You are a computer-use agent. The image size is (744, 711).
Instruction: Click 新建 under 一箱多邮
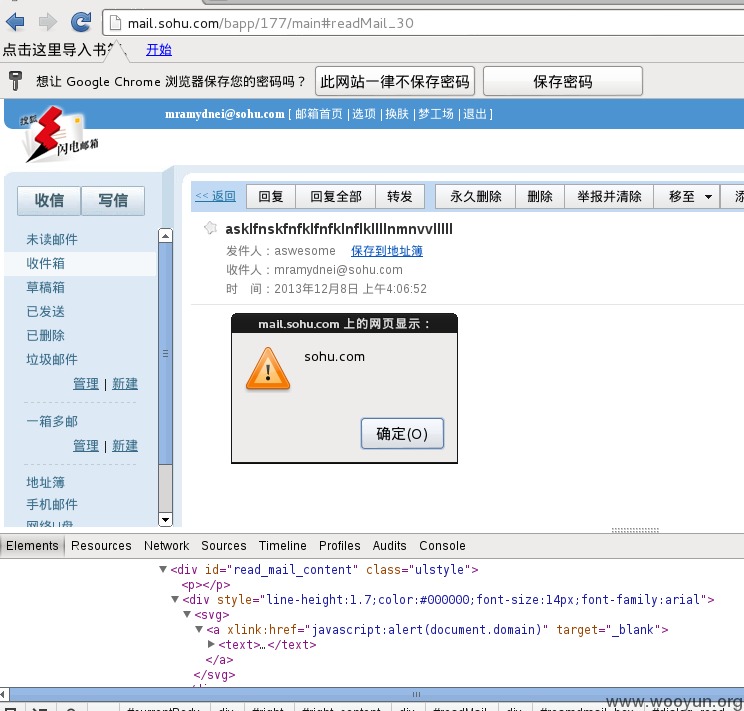click(125, 445)
